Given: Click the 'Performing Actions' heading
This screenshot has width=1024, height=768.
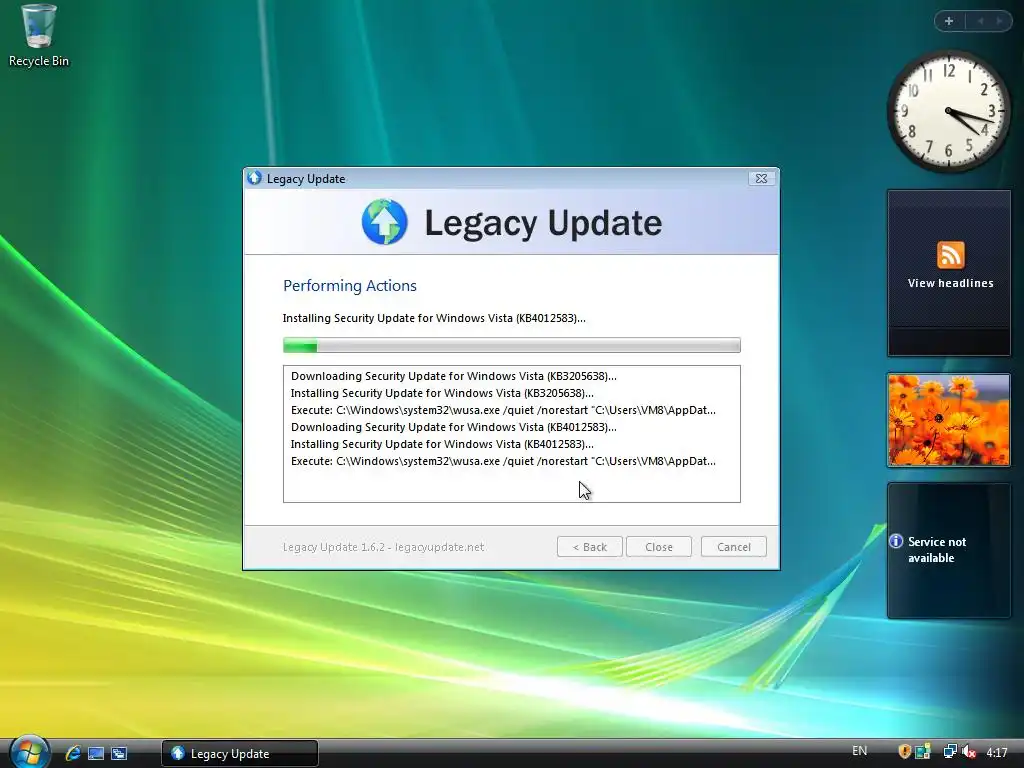Looking at the screenshot, I should point(349,285).
